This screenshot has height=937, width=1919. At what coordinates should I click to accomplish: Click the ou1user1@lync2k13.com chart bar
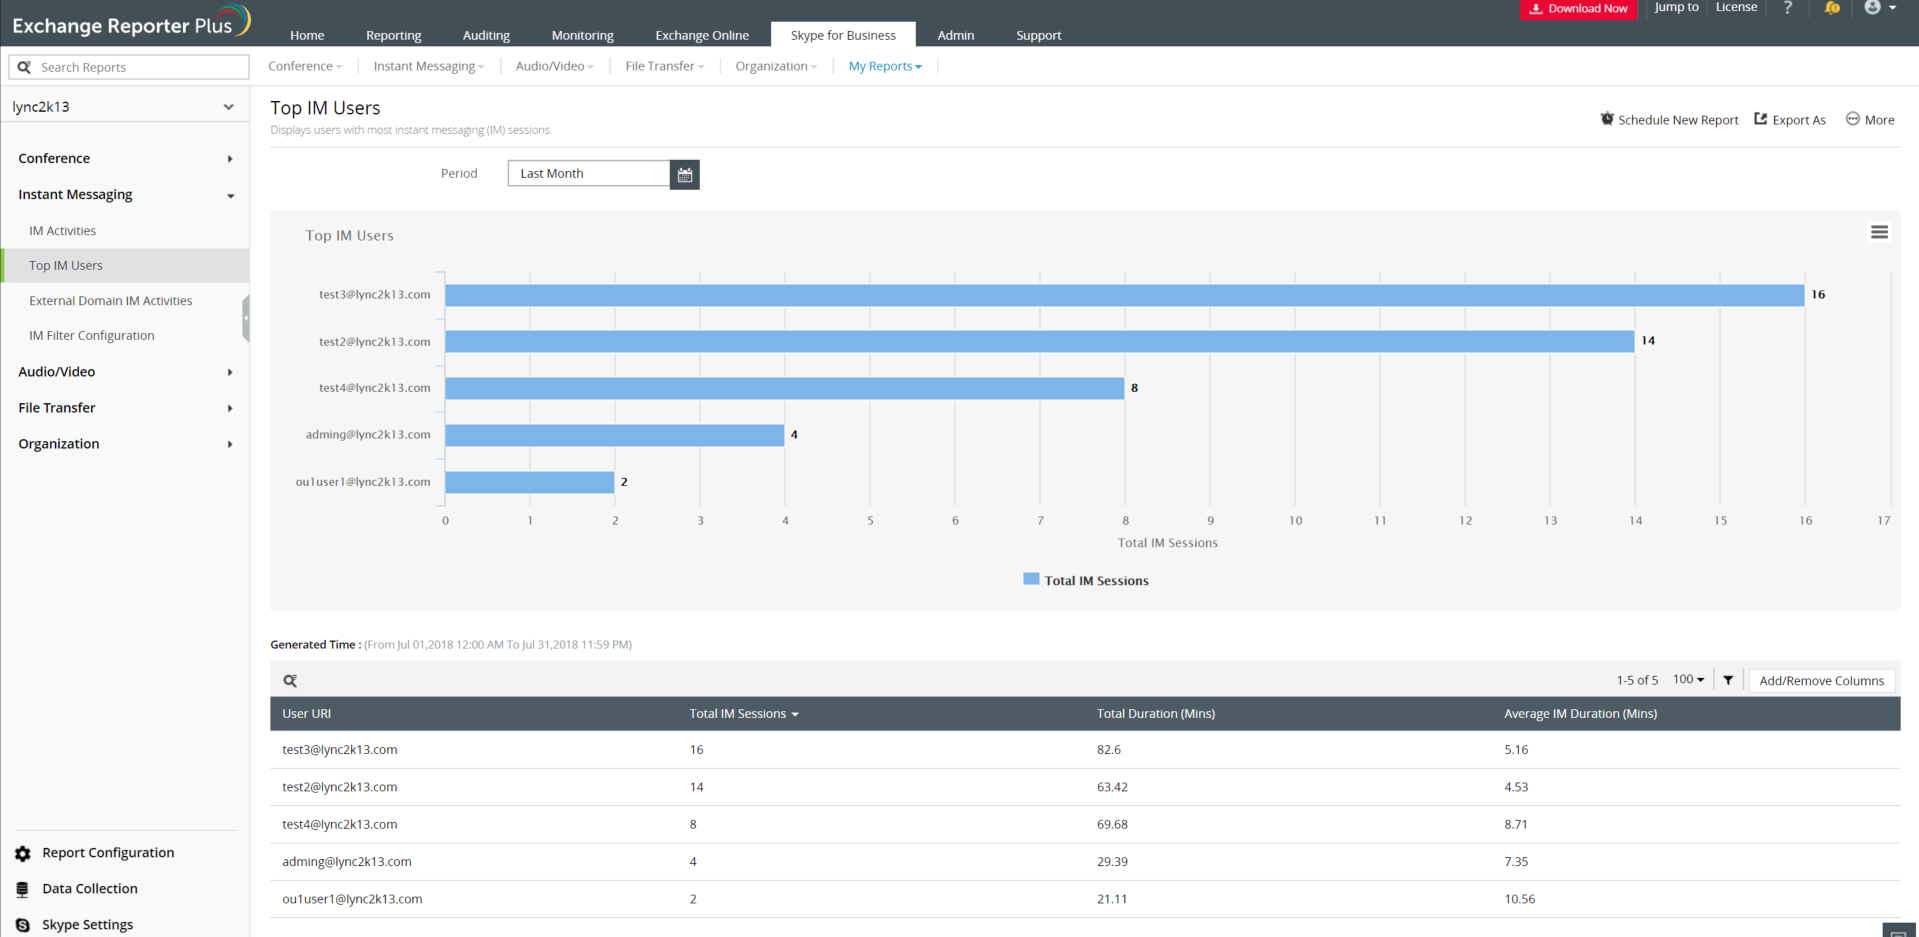click(530, 482)
